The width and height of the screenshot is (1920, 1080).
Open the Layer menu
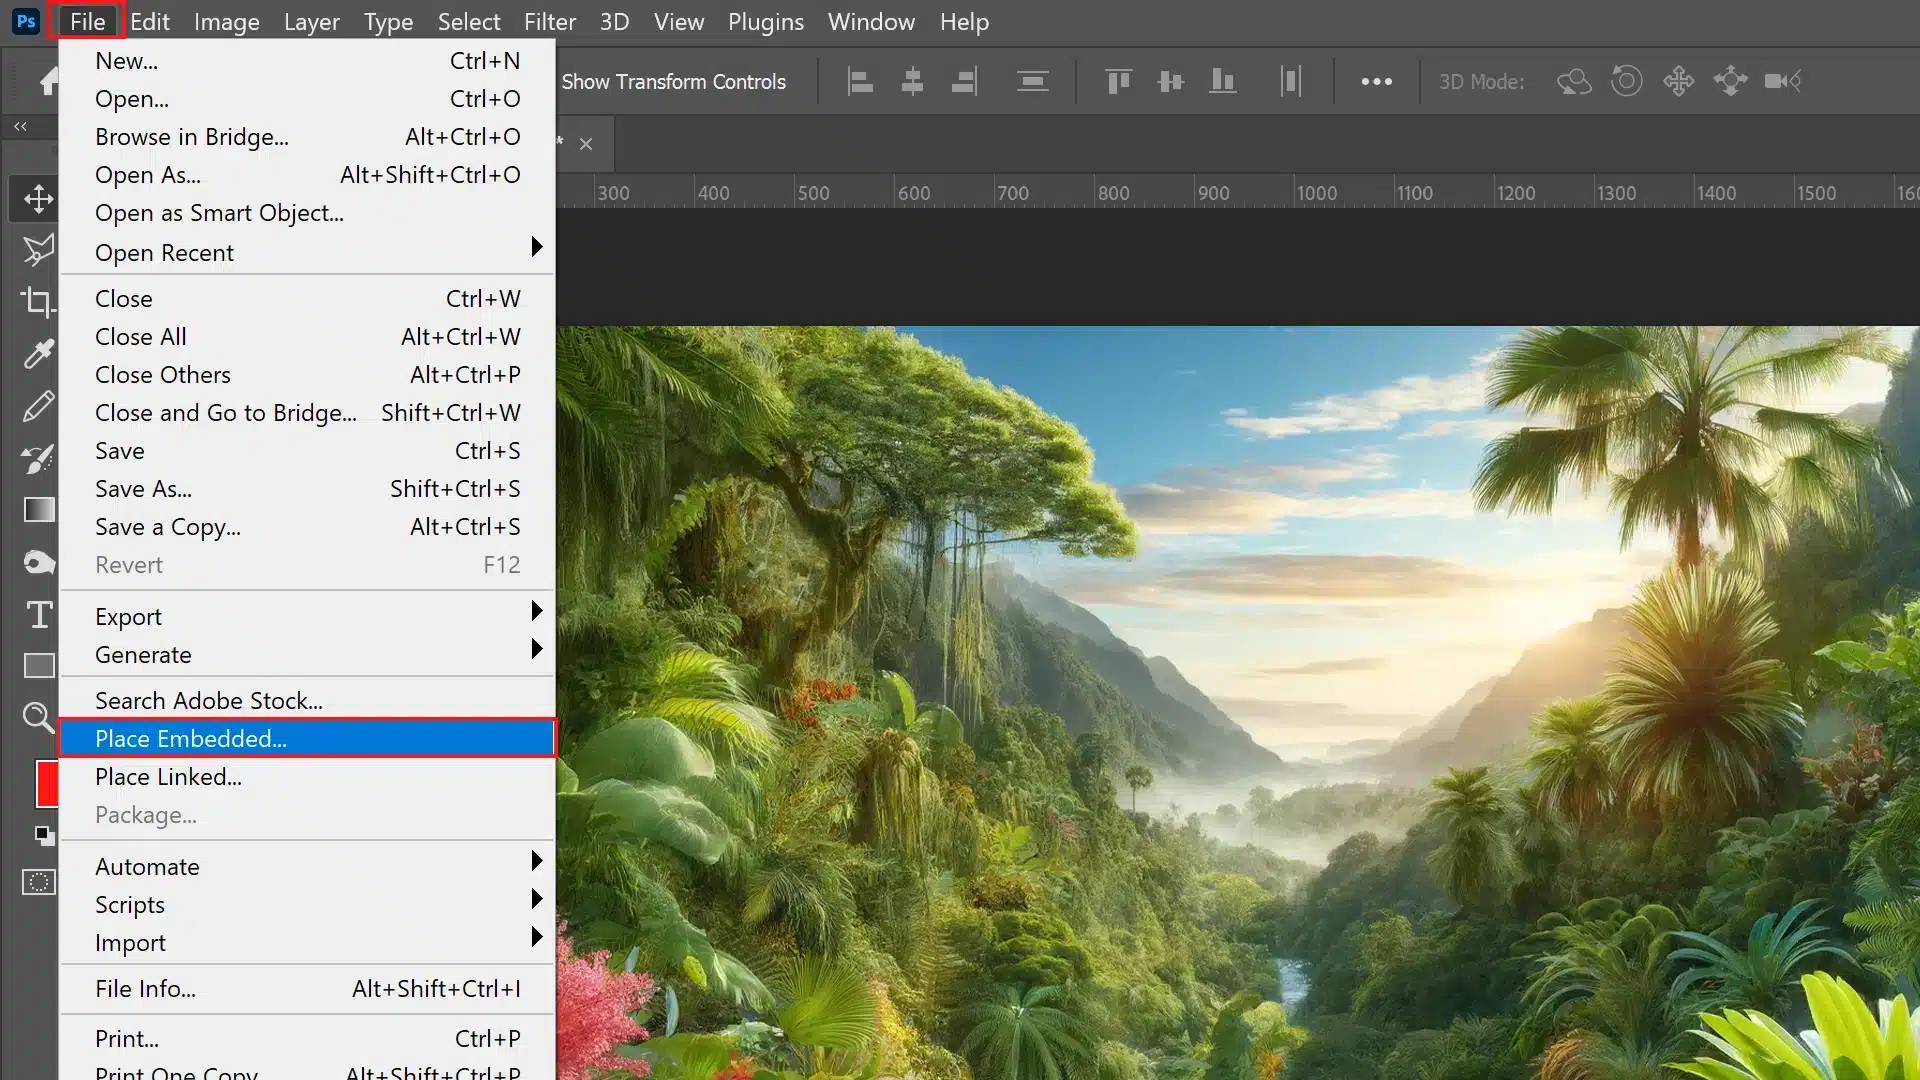tap(312, 21)
